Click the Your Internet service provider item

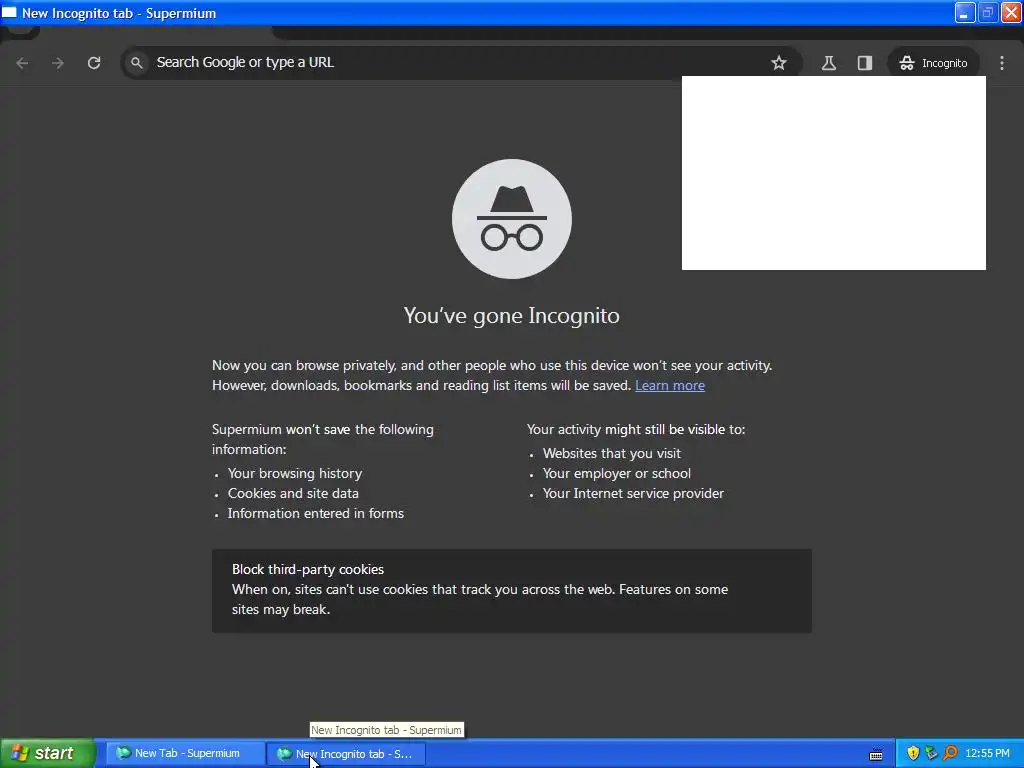click(x=633, y=493)
